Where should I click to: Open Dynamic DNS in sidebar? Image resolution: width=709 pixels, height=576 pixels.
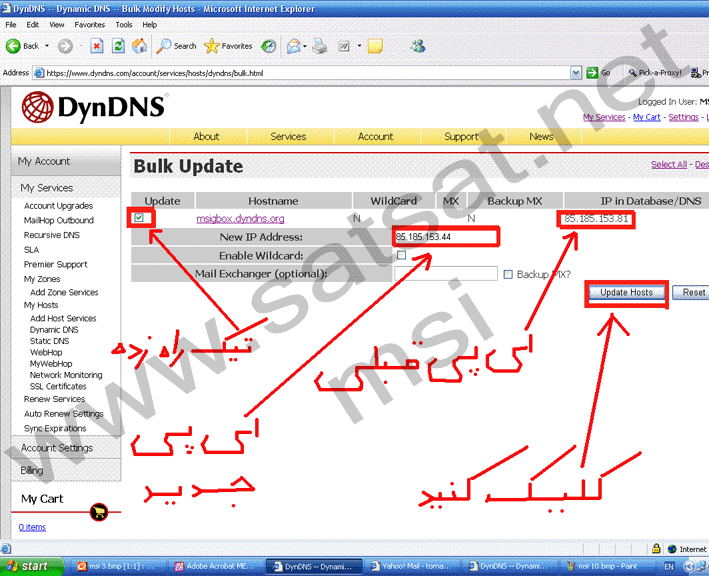tap(54, 330)
